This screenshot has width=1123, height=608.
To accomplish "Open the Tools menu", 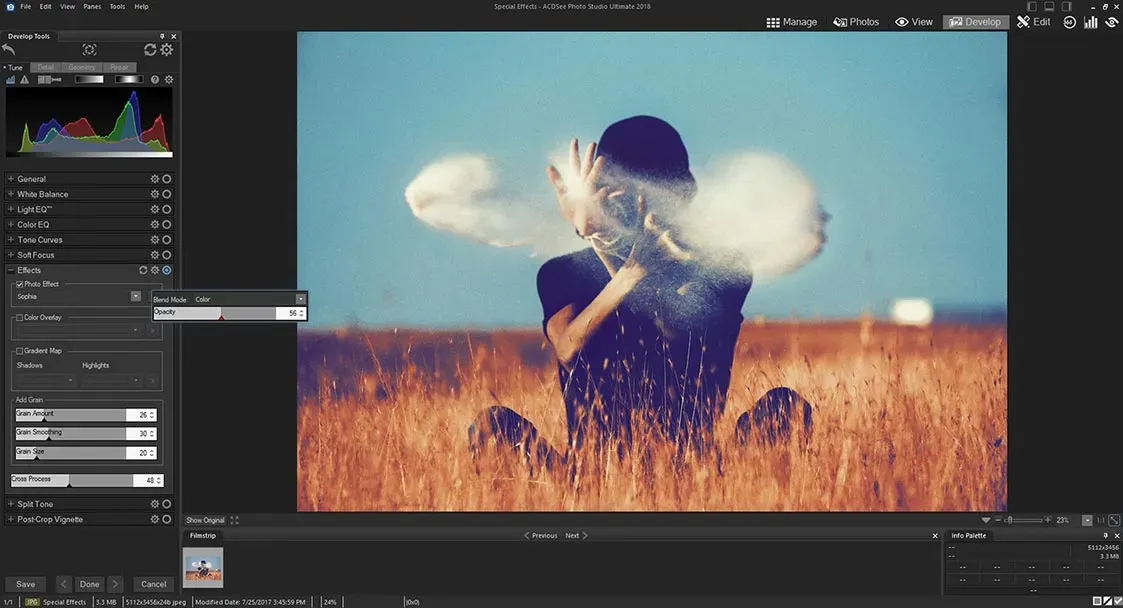I will click(x=117, y=6).
